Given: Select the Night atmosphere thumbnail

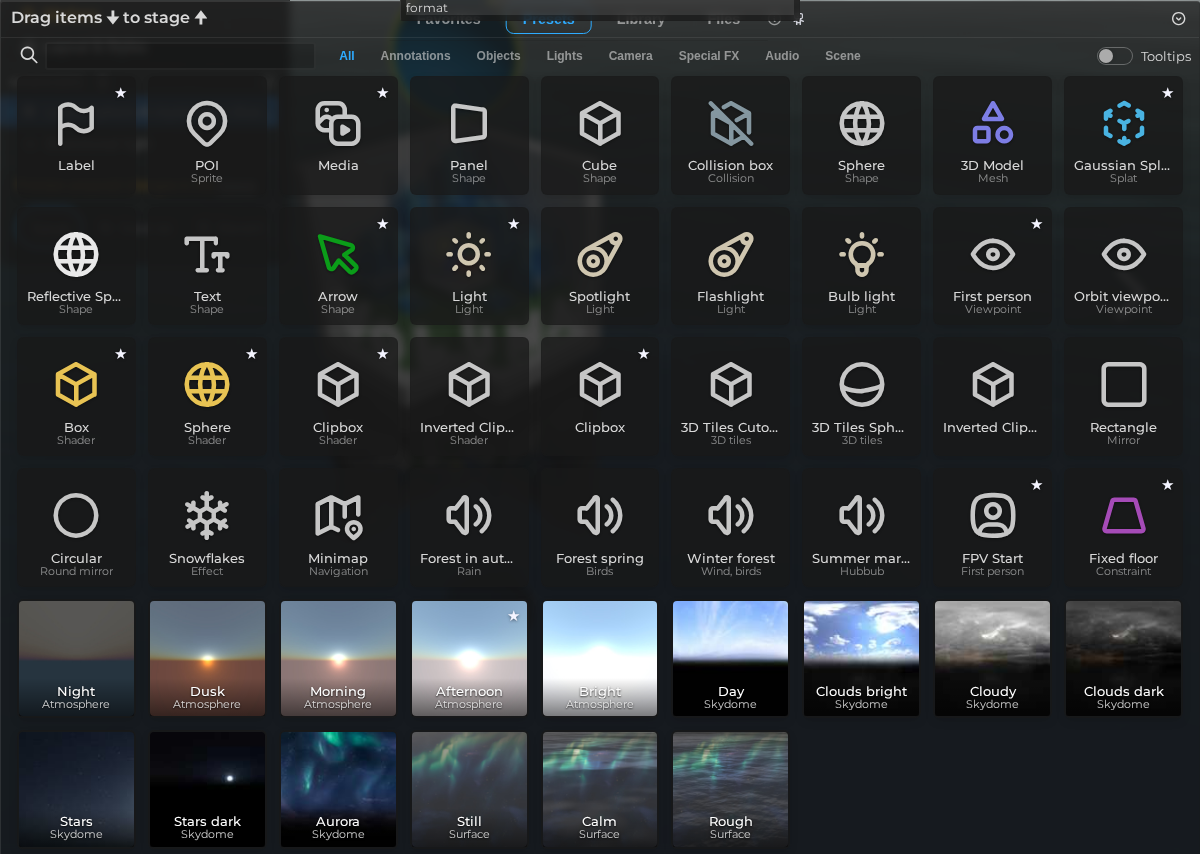Looking at the screenshot, I should pyautogui.click(x=76, y=658).
